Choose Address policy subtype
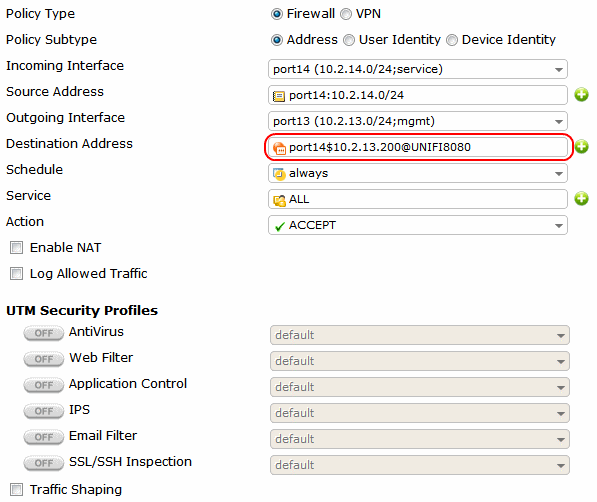The width and height of the screenshot is (597, 502). pyautogui.click(x=277, y=40)
